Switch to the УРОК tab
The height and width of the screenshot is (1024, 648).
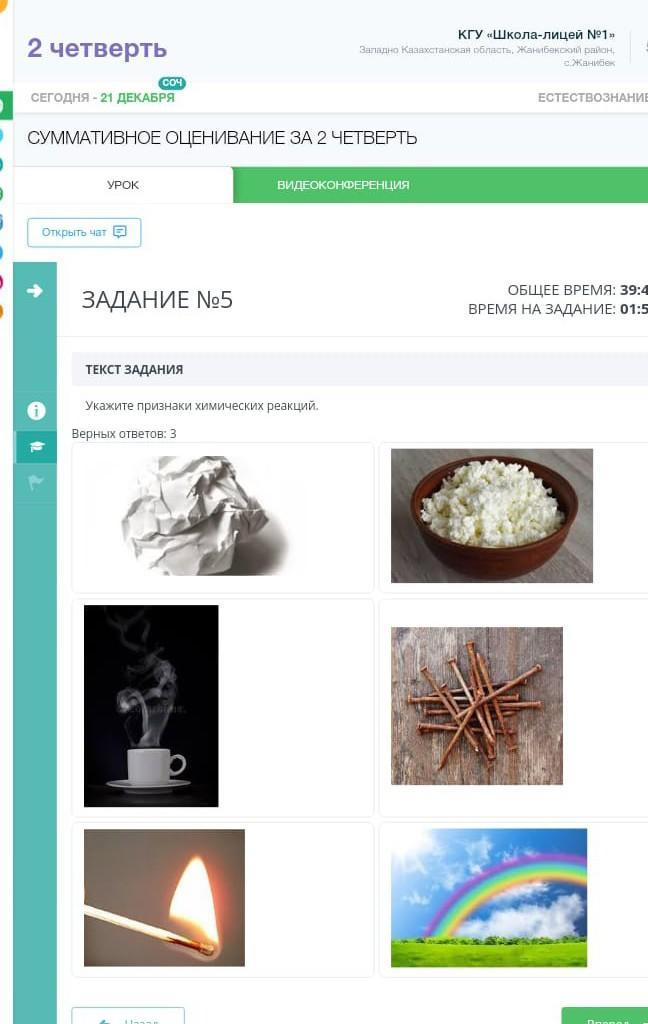(x=123, y=185)
